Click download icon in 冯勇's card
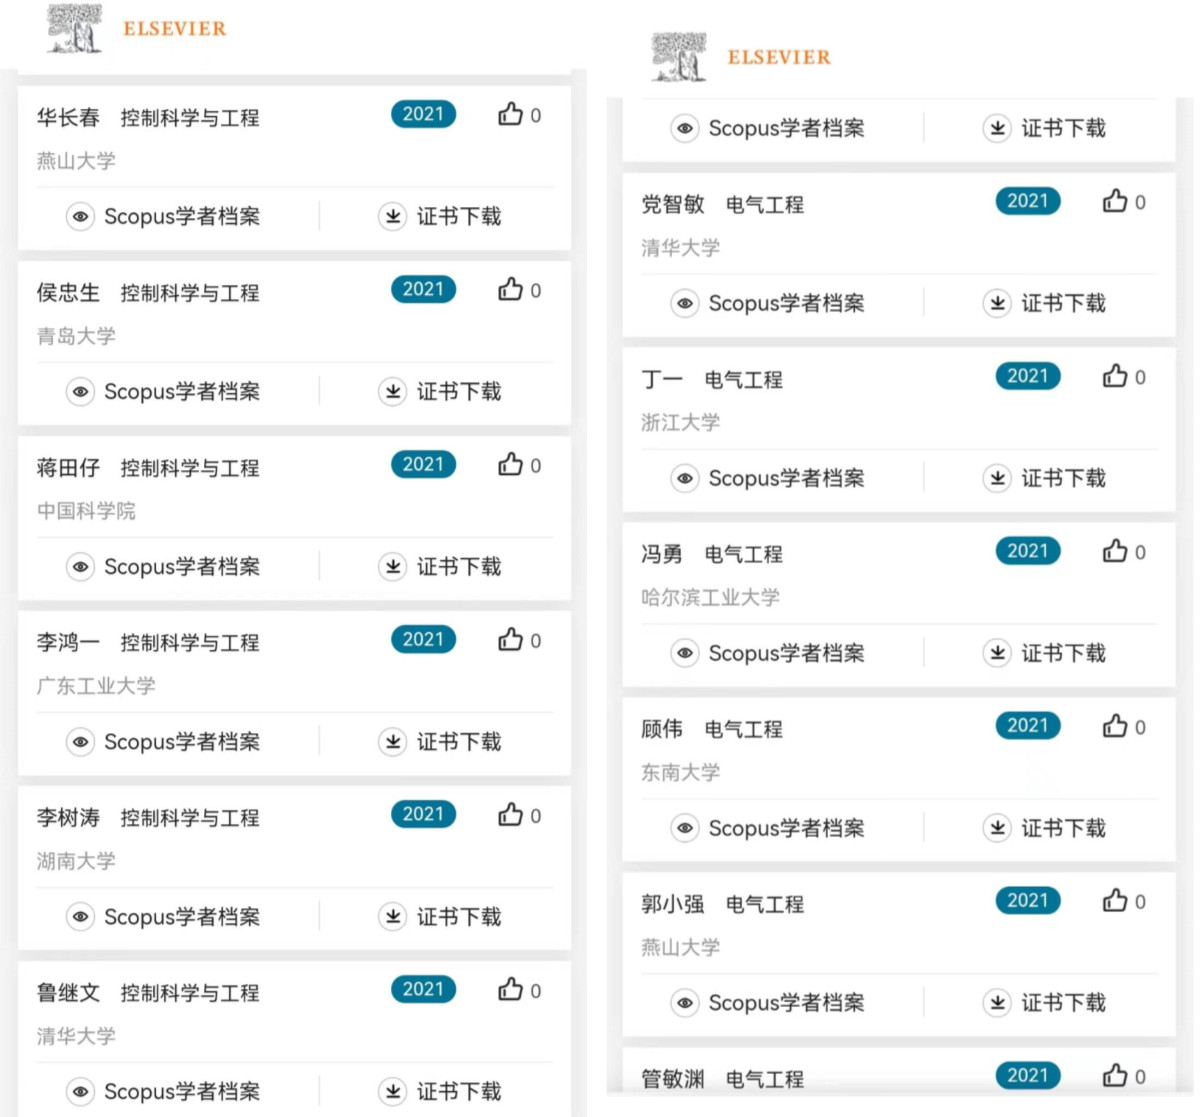 [x=997, y=654]
